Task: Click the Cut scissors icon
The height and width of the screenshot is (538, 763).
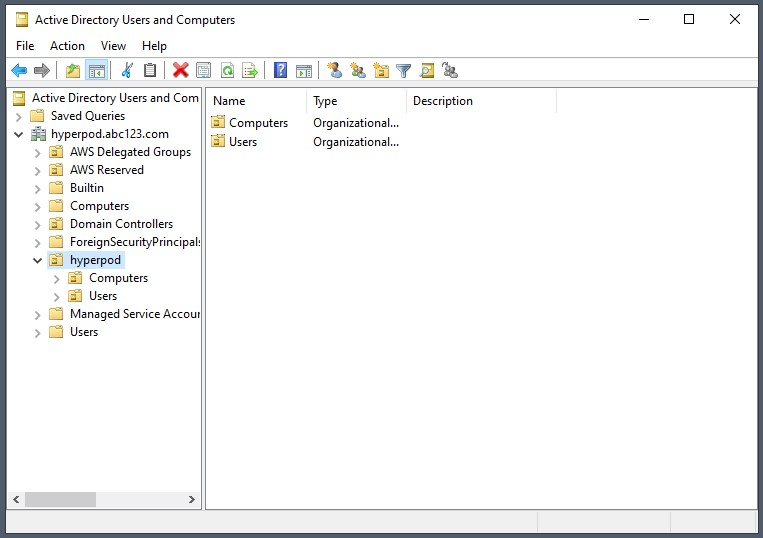Action: tap(127, 71)
